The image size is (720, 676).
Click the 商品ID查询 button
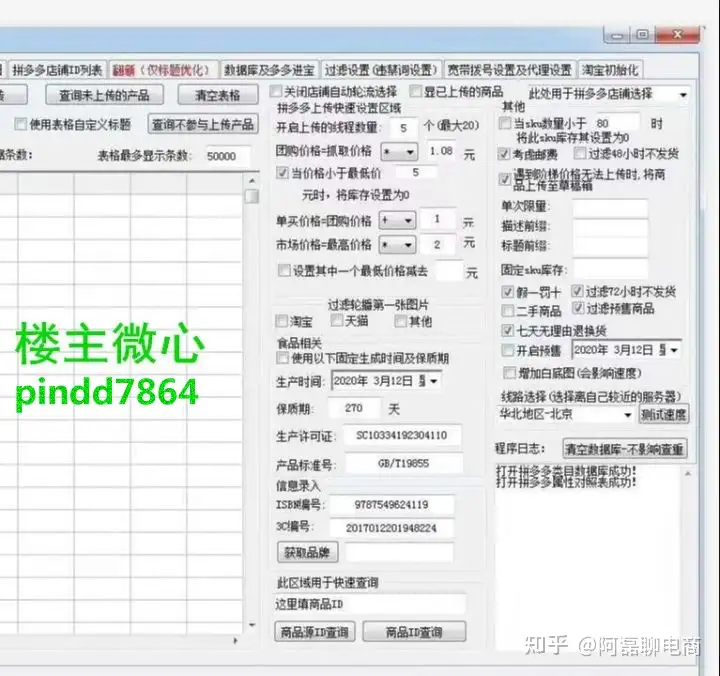coord(414,632)
